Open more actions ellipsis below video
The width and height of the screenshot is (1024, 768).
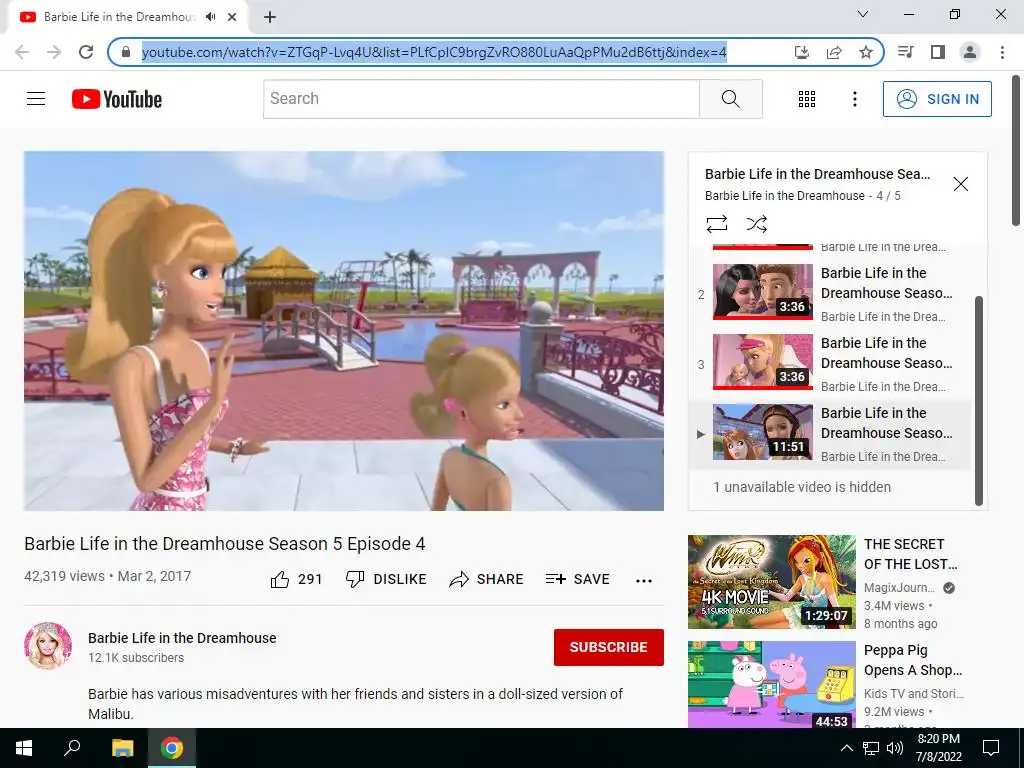(x=644, y=581)
